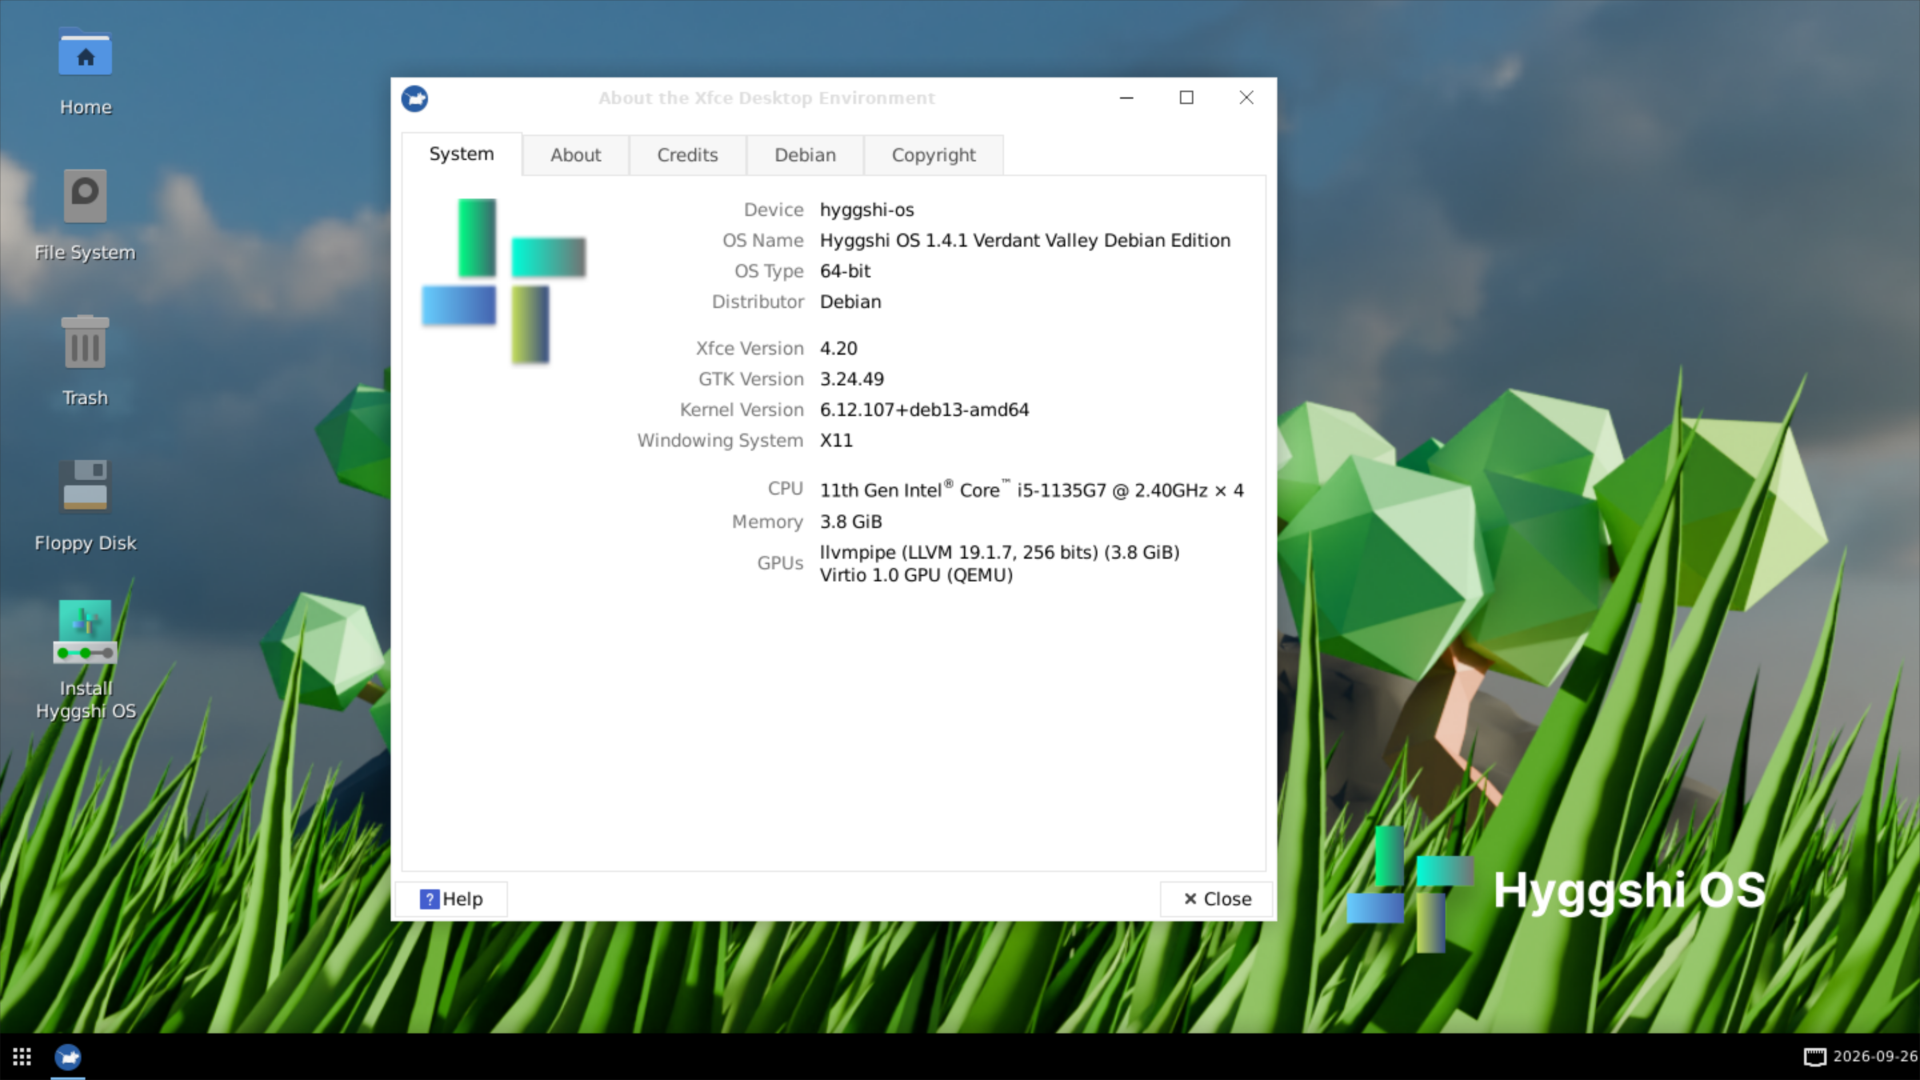Open the applications grid in taskbar
The image size is (1920, 1080).
[22, 1057]
